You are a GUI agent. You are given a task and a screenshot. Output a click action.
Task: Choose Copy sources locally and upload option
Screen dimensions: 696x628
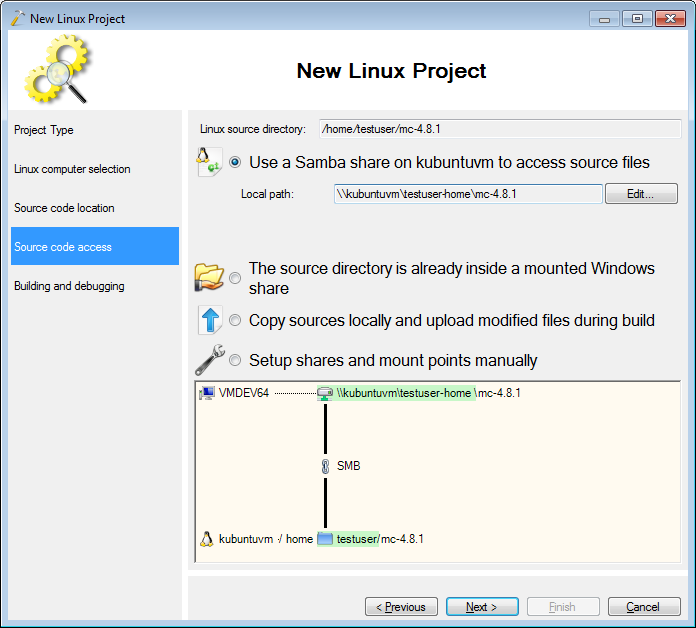[235, 320]
